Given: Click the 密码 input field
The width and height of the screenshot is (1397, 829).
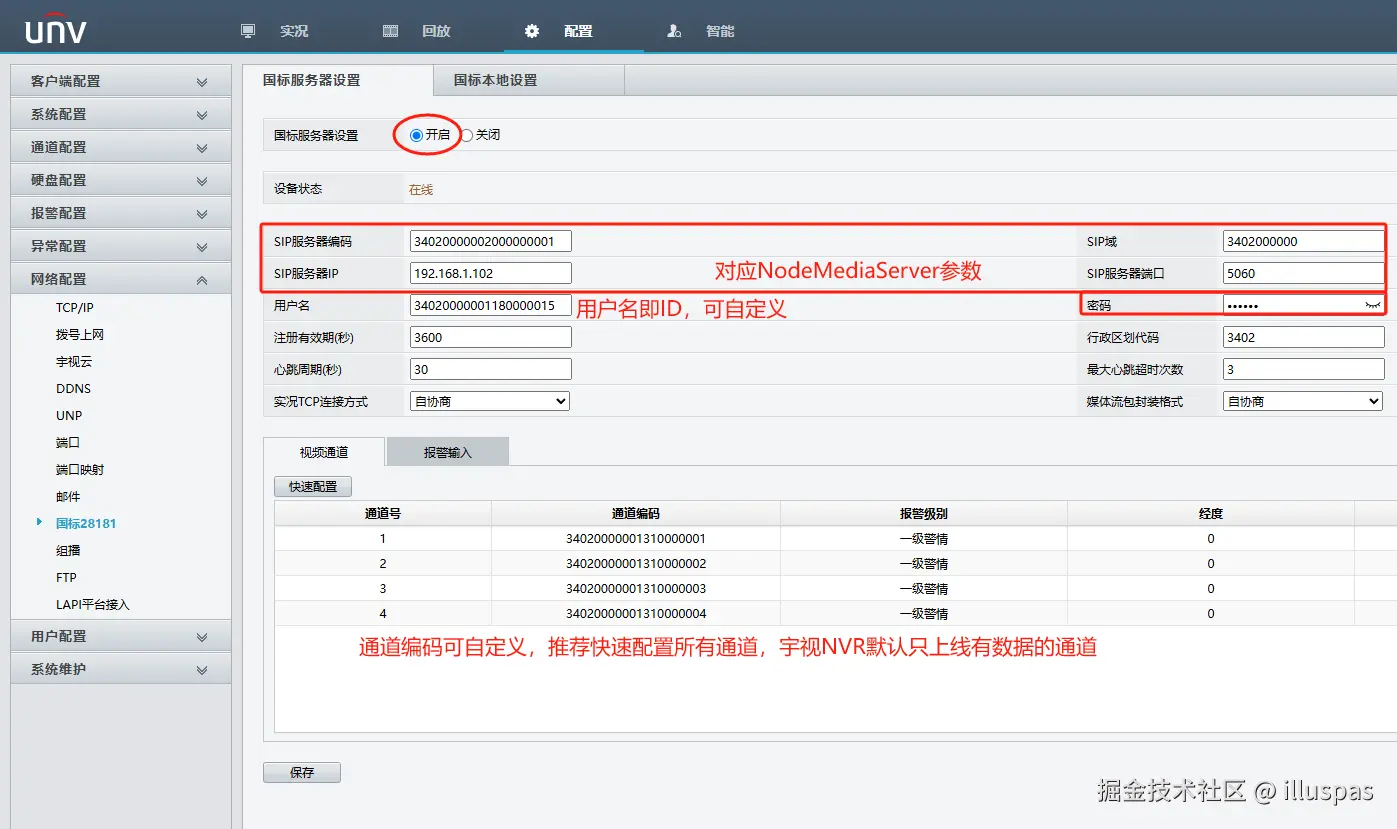Looking at the screenshot, I should click(1304, 305).
